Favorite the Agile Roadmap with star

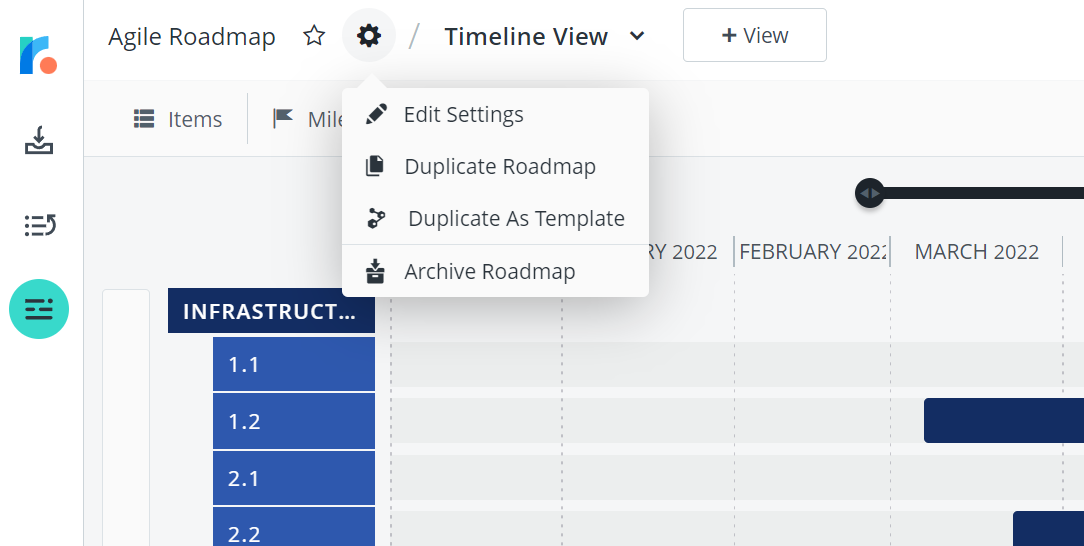314,35
